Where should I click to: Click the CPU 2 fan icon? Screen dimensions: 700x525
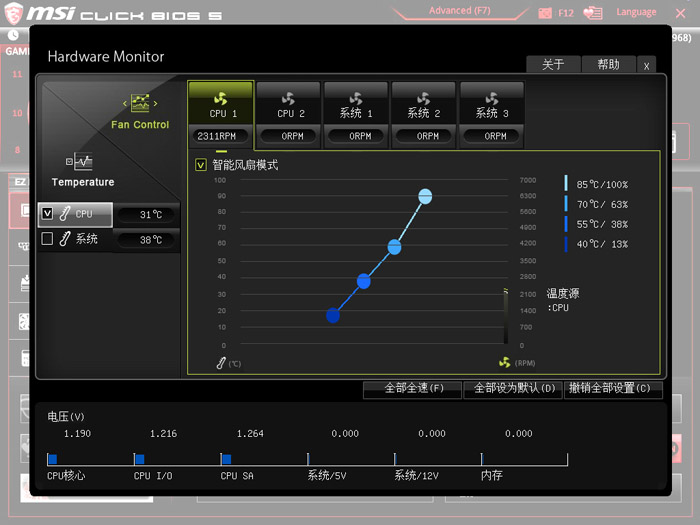pyautogui.click(x=288, y=99)
